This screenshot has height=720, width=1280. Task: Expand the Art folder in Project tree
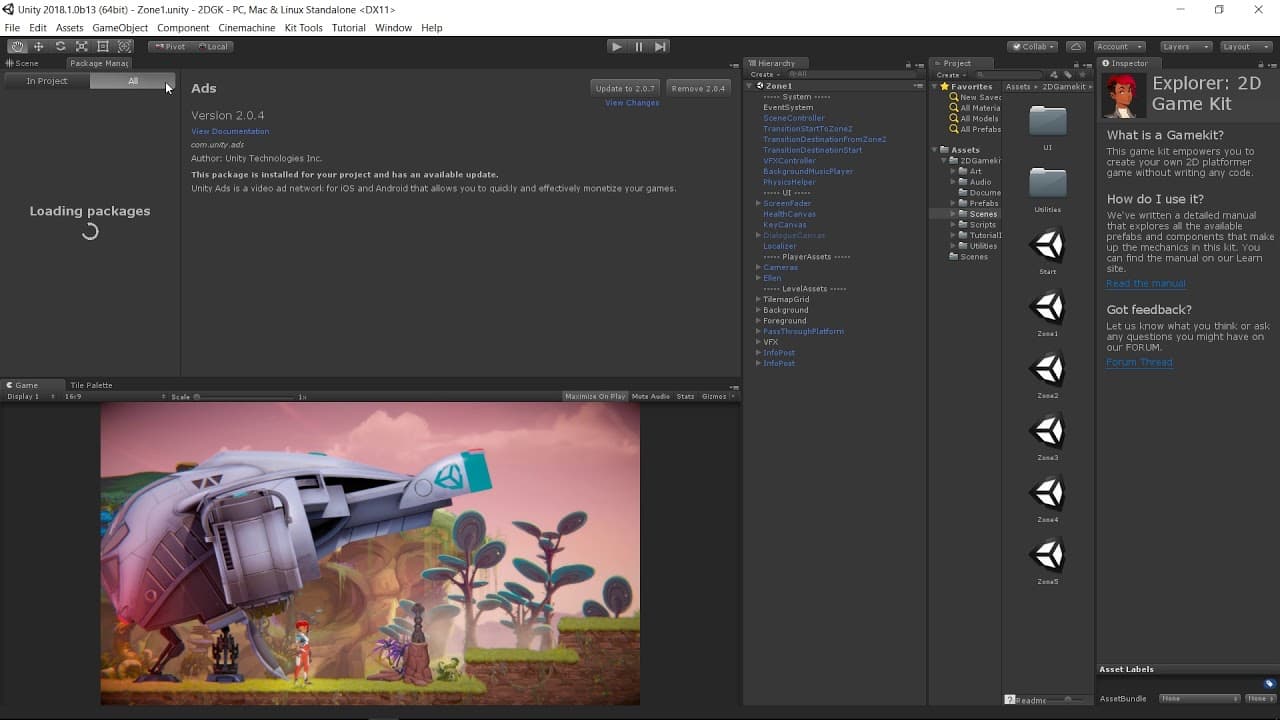pyautogui.click(x=954, y=171)
